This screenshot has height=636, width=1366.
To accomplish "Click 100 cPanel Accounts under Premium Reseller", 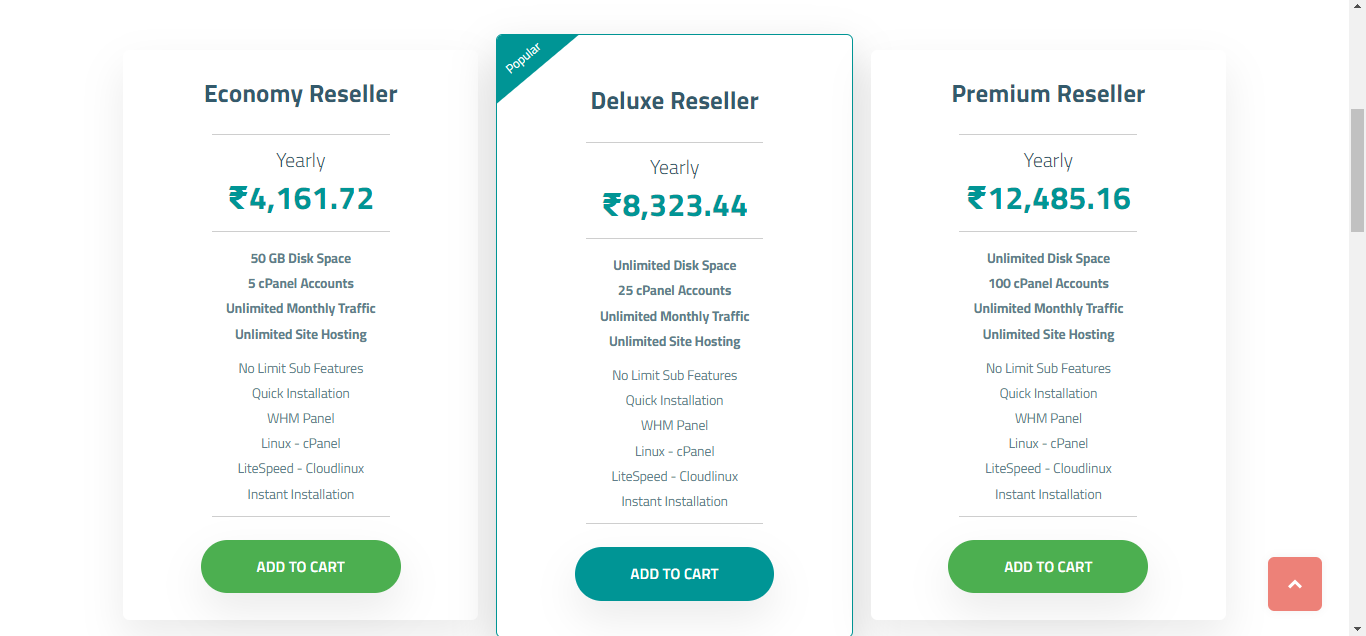I will pyautogui.click(x=1047, y=283).
